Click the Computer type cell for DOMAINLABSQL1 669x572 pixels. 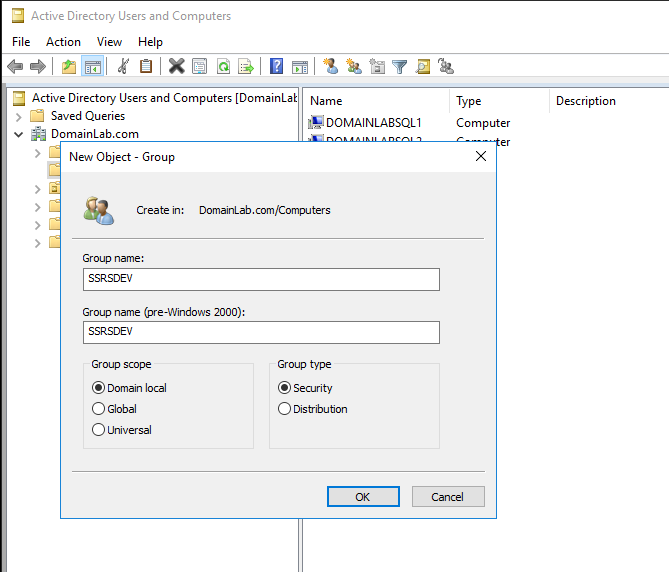(483, 123)
